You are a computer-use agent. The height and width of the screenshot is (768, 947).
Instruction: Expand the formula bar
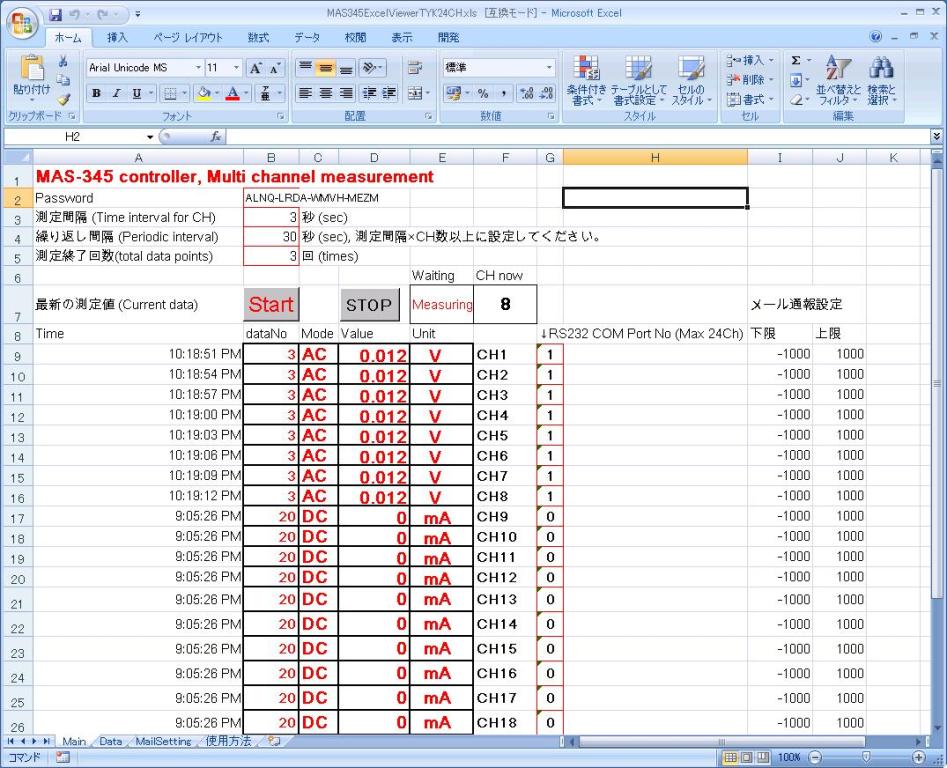tap(936, 136)
